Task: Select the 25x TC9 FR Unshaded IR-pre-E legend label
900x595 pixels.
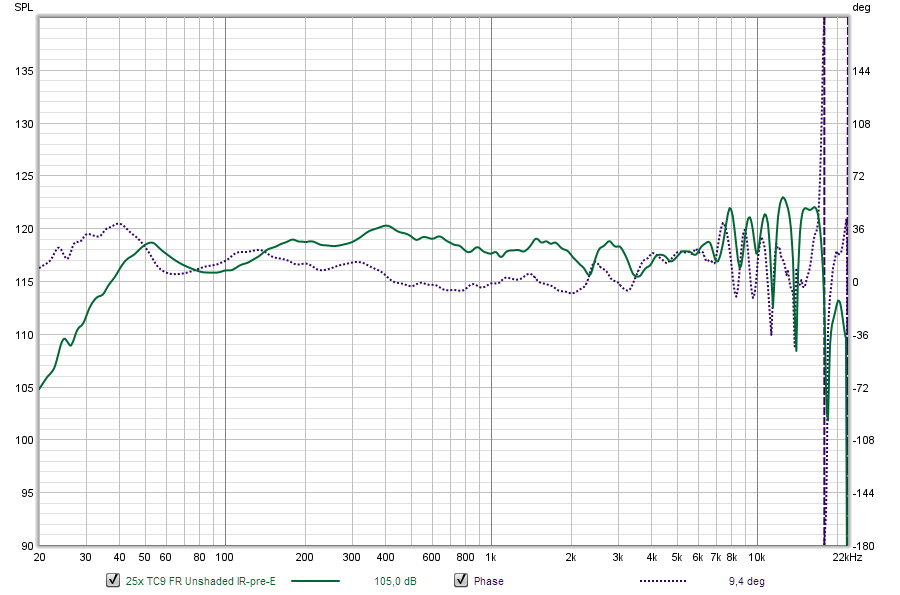Action: [x=200, y=581]
